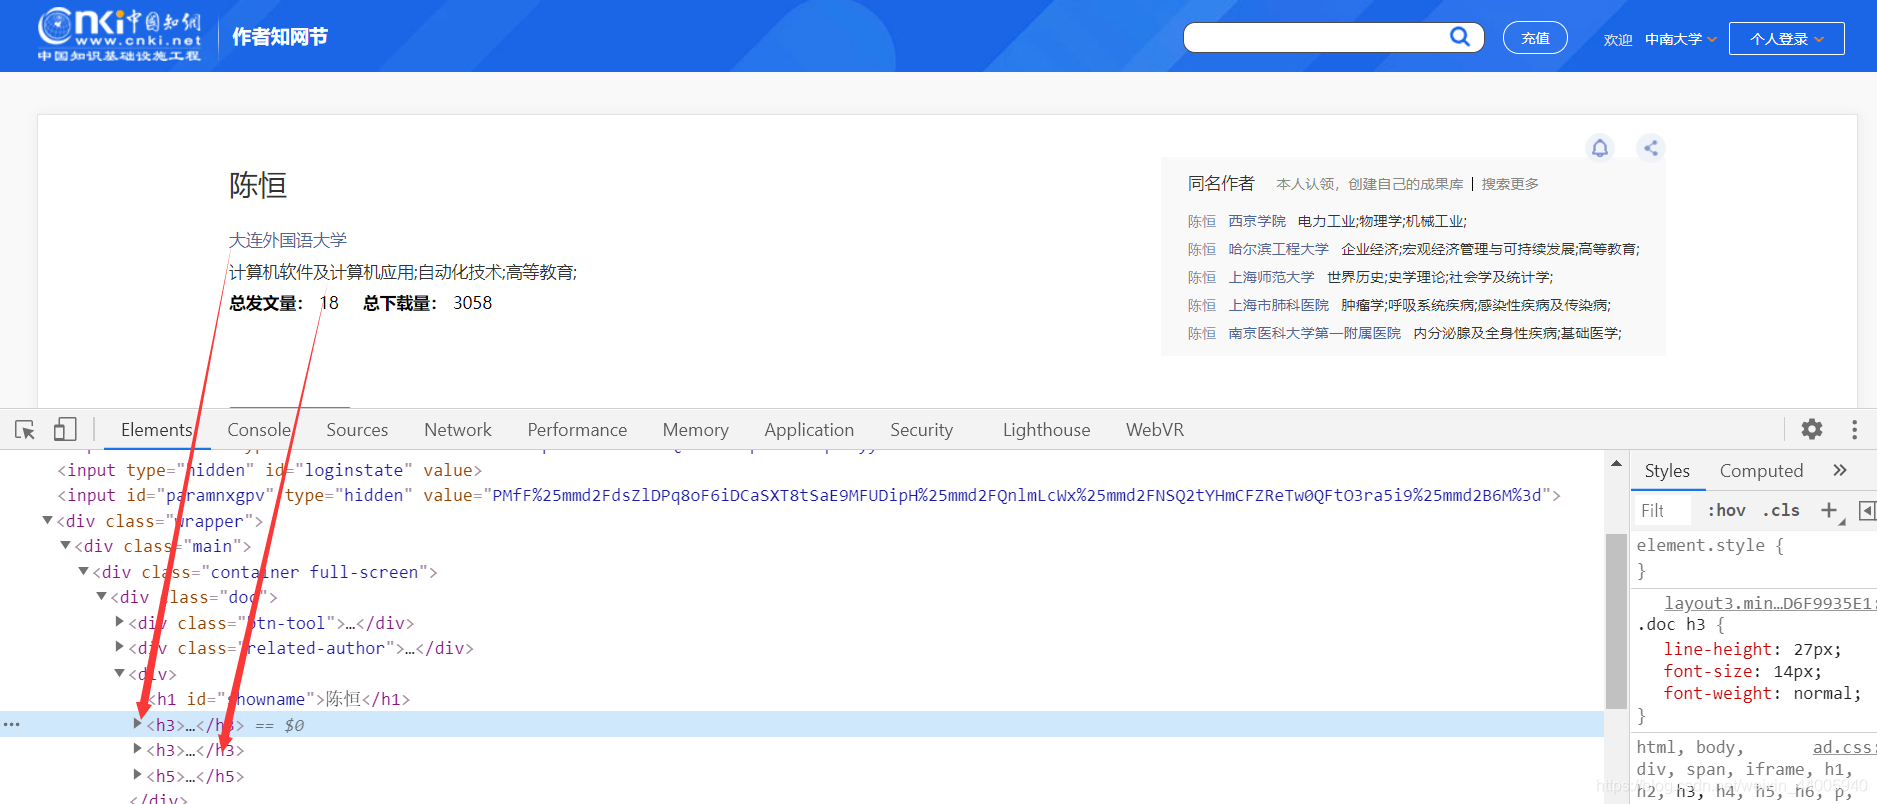Screen dimensions: 1877x804
Task: Open 哈尔滨工程大学 author link
Action: (x=1278, y=249)
